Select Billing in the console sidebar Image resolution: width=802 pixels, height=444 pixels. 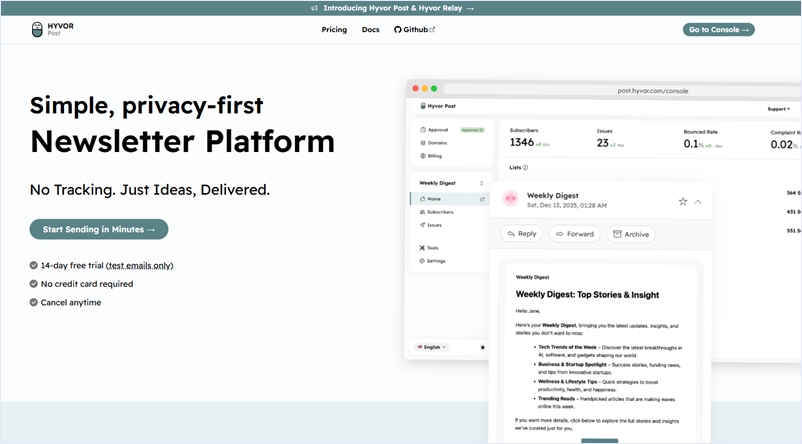[x=434, y=156]
